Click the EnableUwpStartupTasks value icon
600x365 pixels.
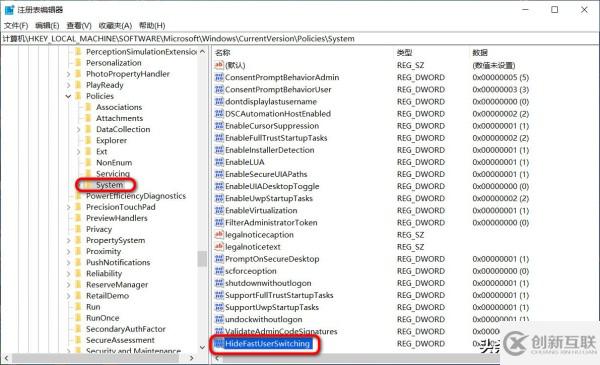point(219,198)
